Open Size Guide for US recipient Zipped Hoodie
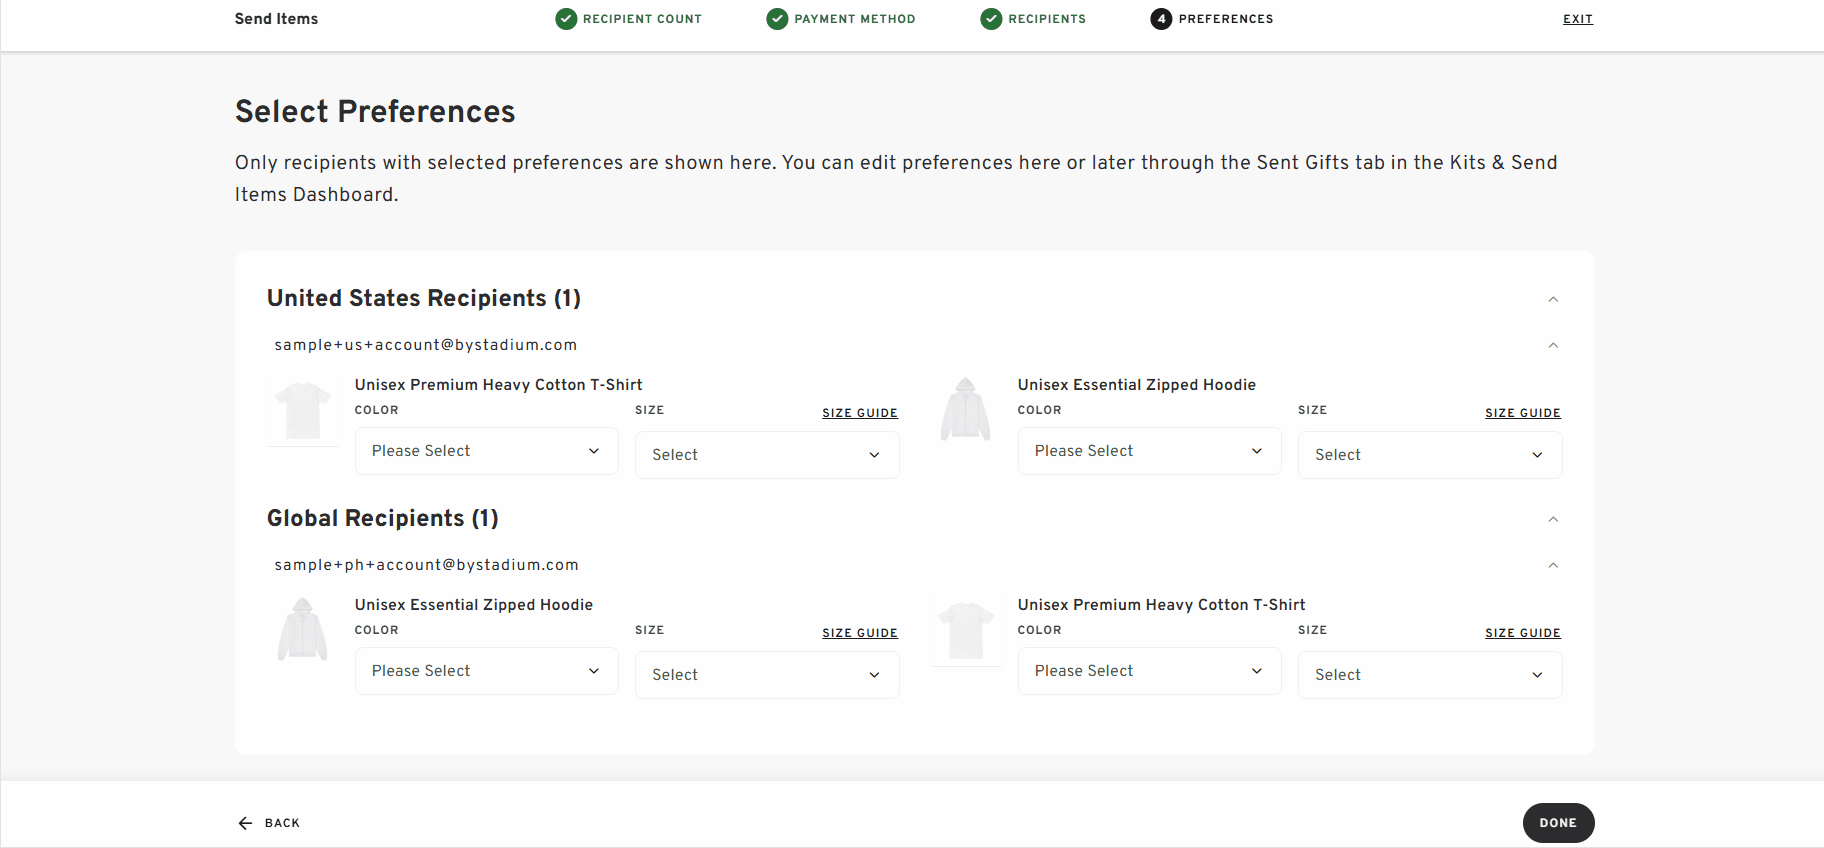Image resolution: width=1824 pixels, height=848 pixels. (1523, 413)
